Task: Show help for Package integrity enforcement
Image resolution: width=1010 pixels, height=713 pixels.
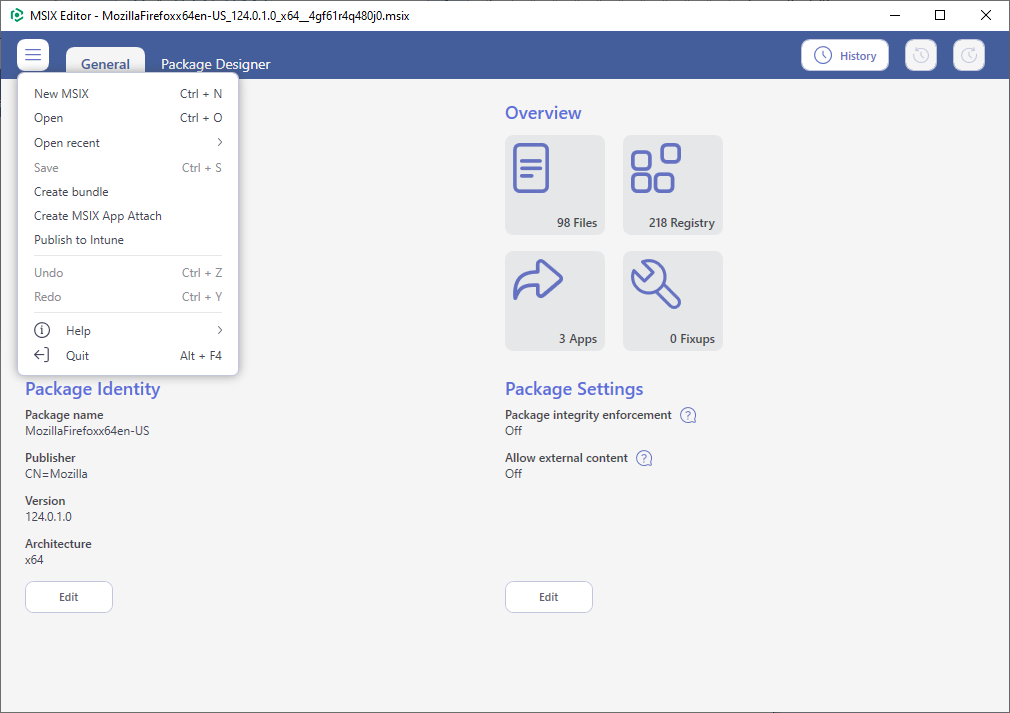Action: pyautogui.click(x=688, y=415)
